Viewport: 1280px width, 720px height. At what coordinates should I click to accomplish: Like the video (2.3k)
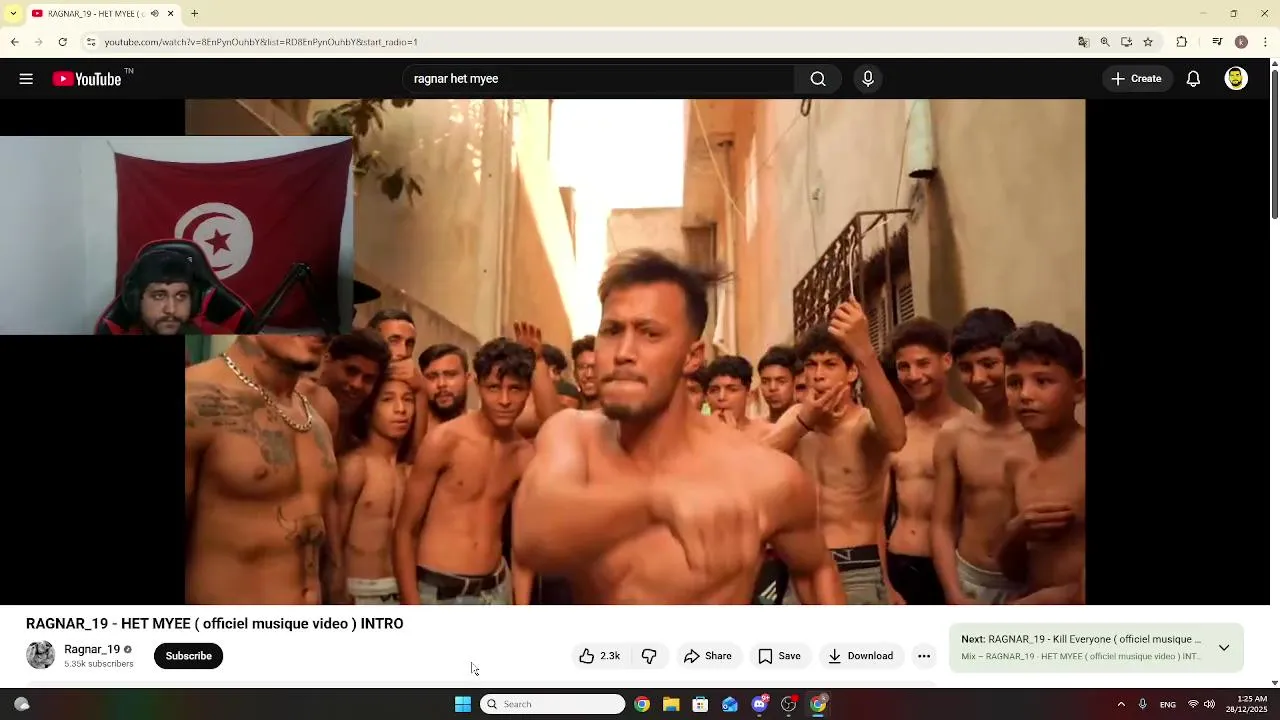coord(599,656)
